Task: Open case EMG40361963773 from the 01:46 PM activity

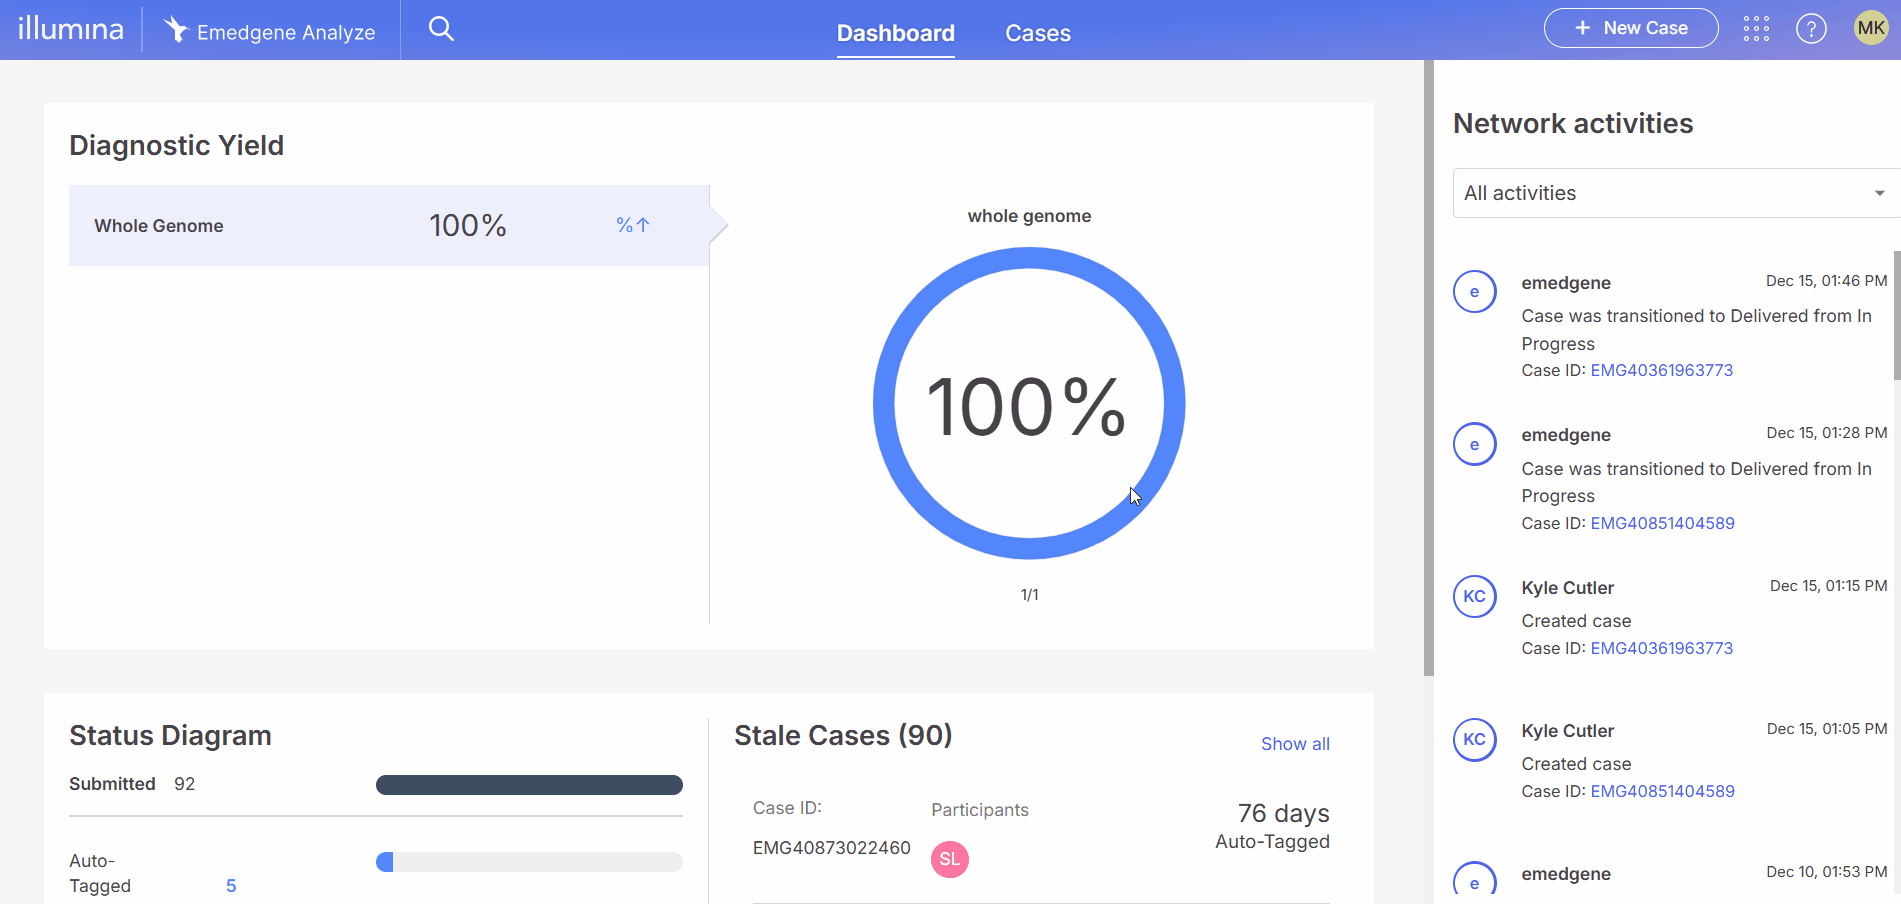Action: (1661, 370)
